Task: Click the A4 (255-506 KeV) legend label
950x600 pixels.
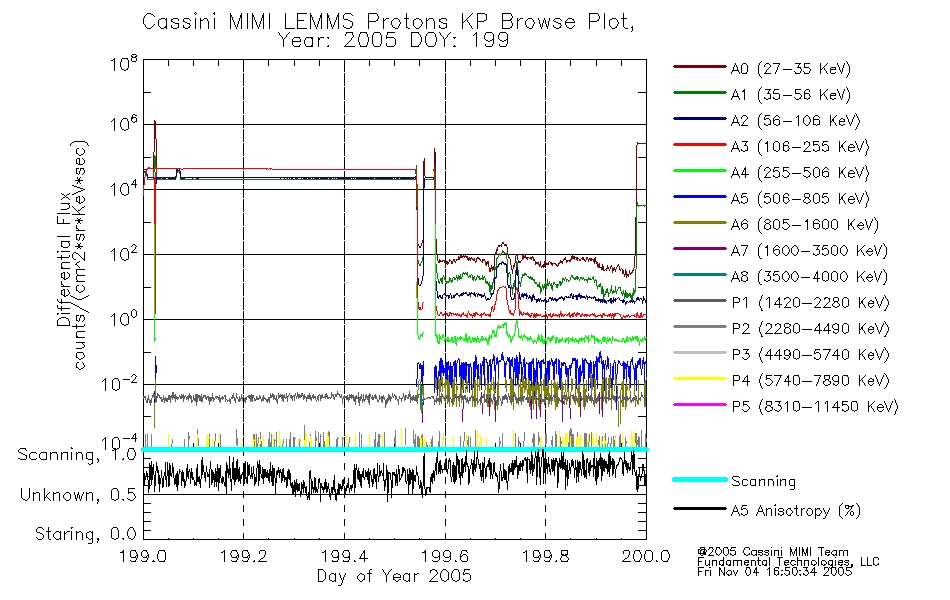Action: point(800,173)
